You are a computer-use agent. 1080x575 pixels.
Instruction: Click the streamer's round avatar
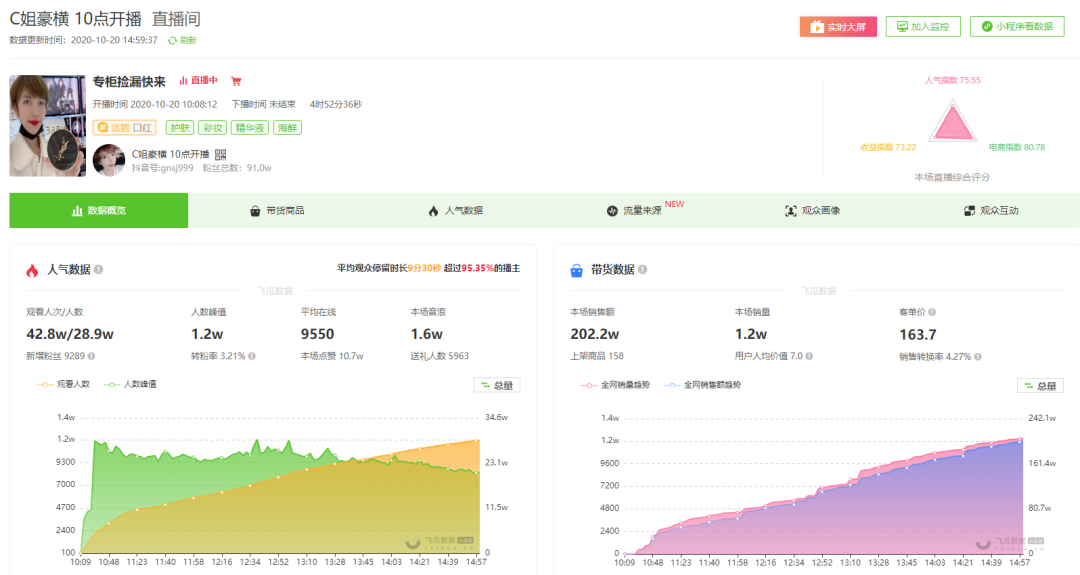[x=109, y=160]
